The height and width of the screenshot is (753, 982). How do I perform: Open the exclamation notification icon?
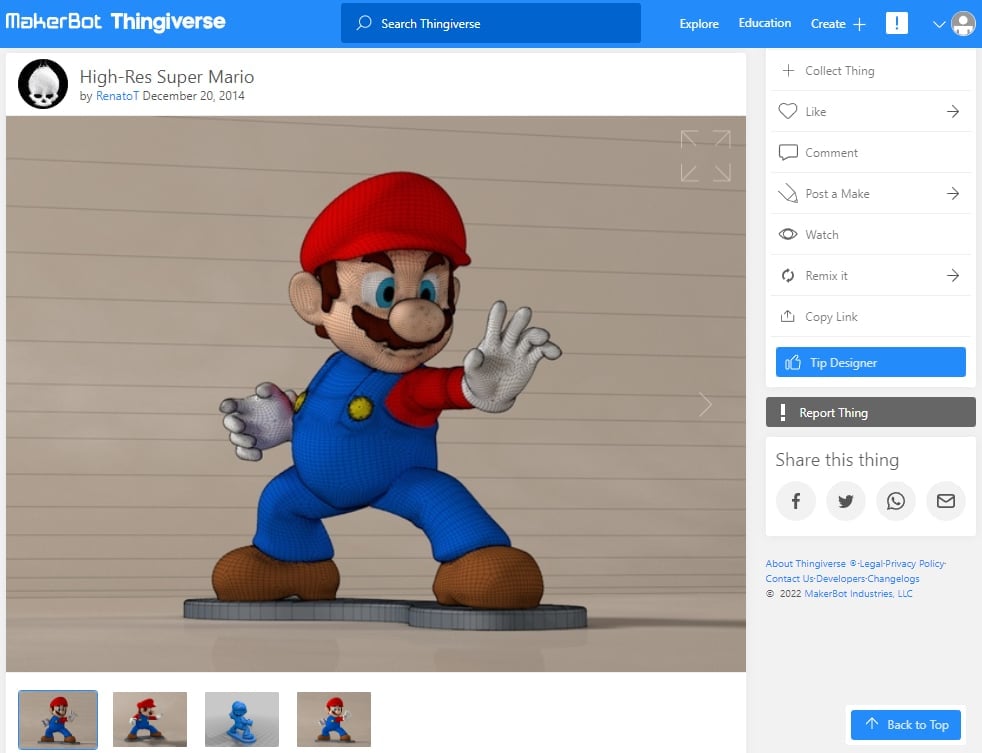coord(897,23)
